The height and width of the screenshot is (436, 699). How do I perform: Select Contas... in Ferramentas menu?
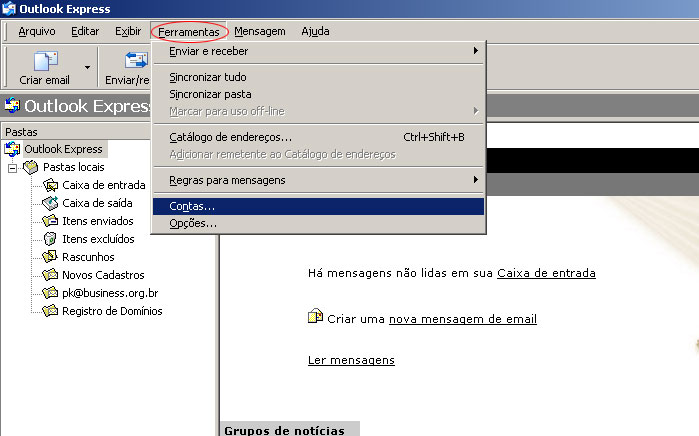pos(318,206)
